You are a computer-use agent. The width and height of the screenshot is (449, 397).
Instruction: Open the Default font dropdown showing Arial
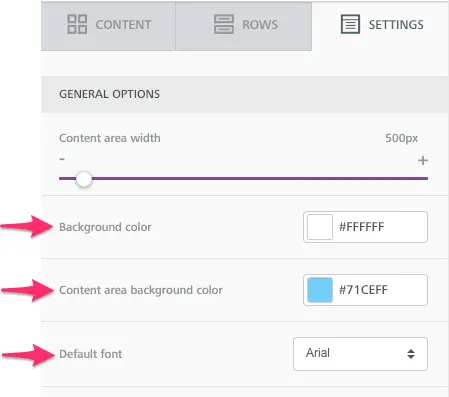(360, 354)
